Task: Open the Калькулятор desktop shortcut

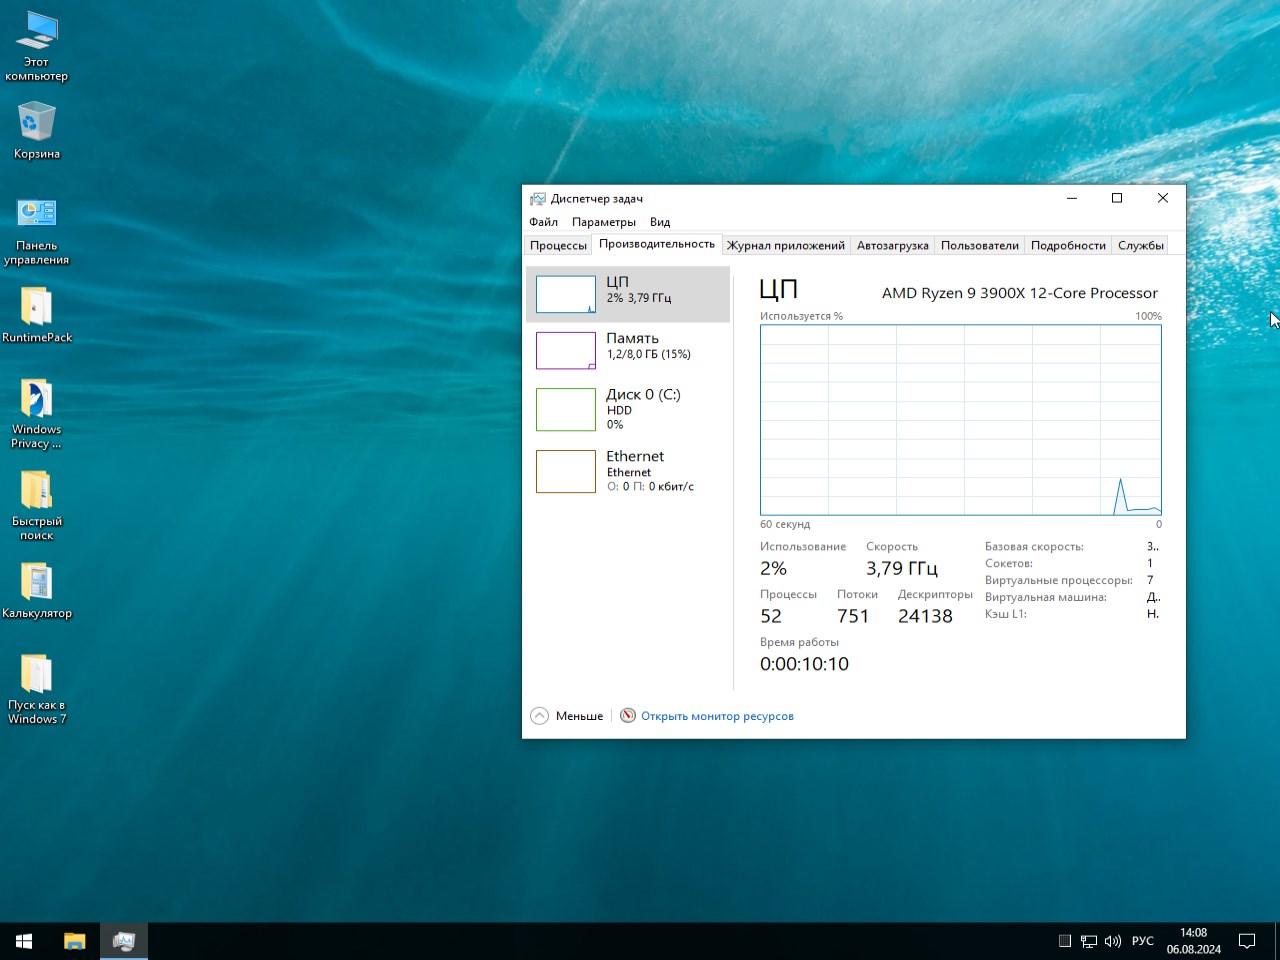Action: click(x=37, y=582)
